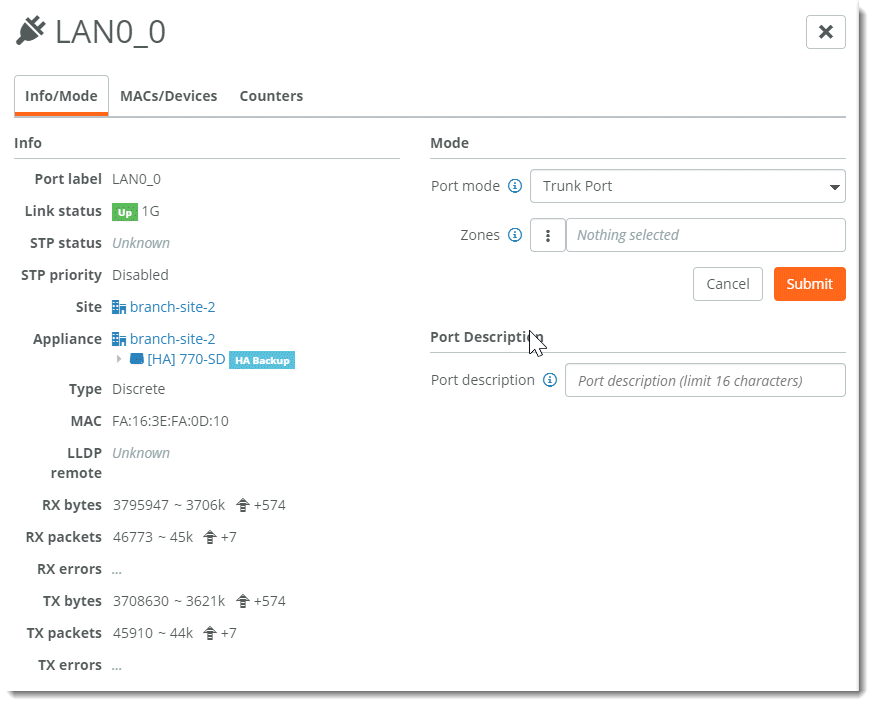Click the plug icon beside LAN0_0 title
874x706 pixels.
32,32
